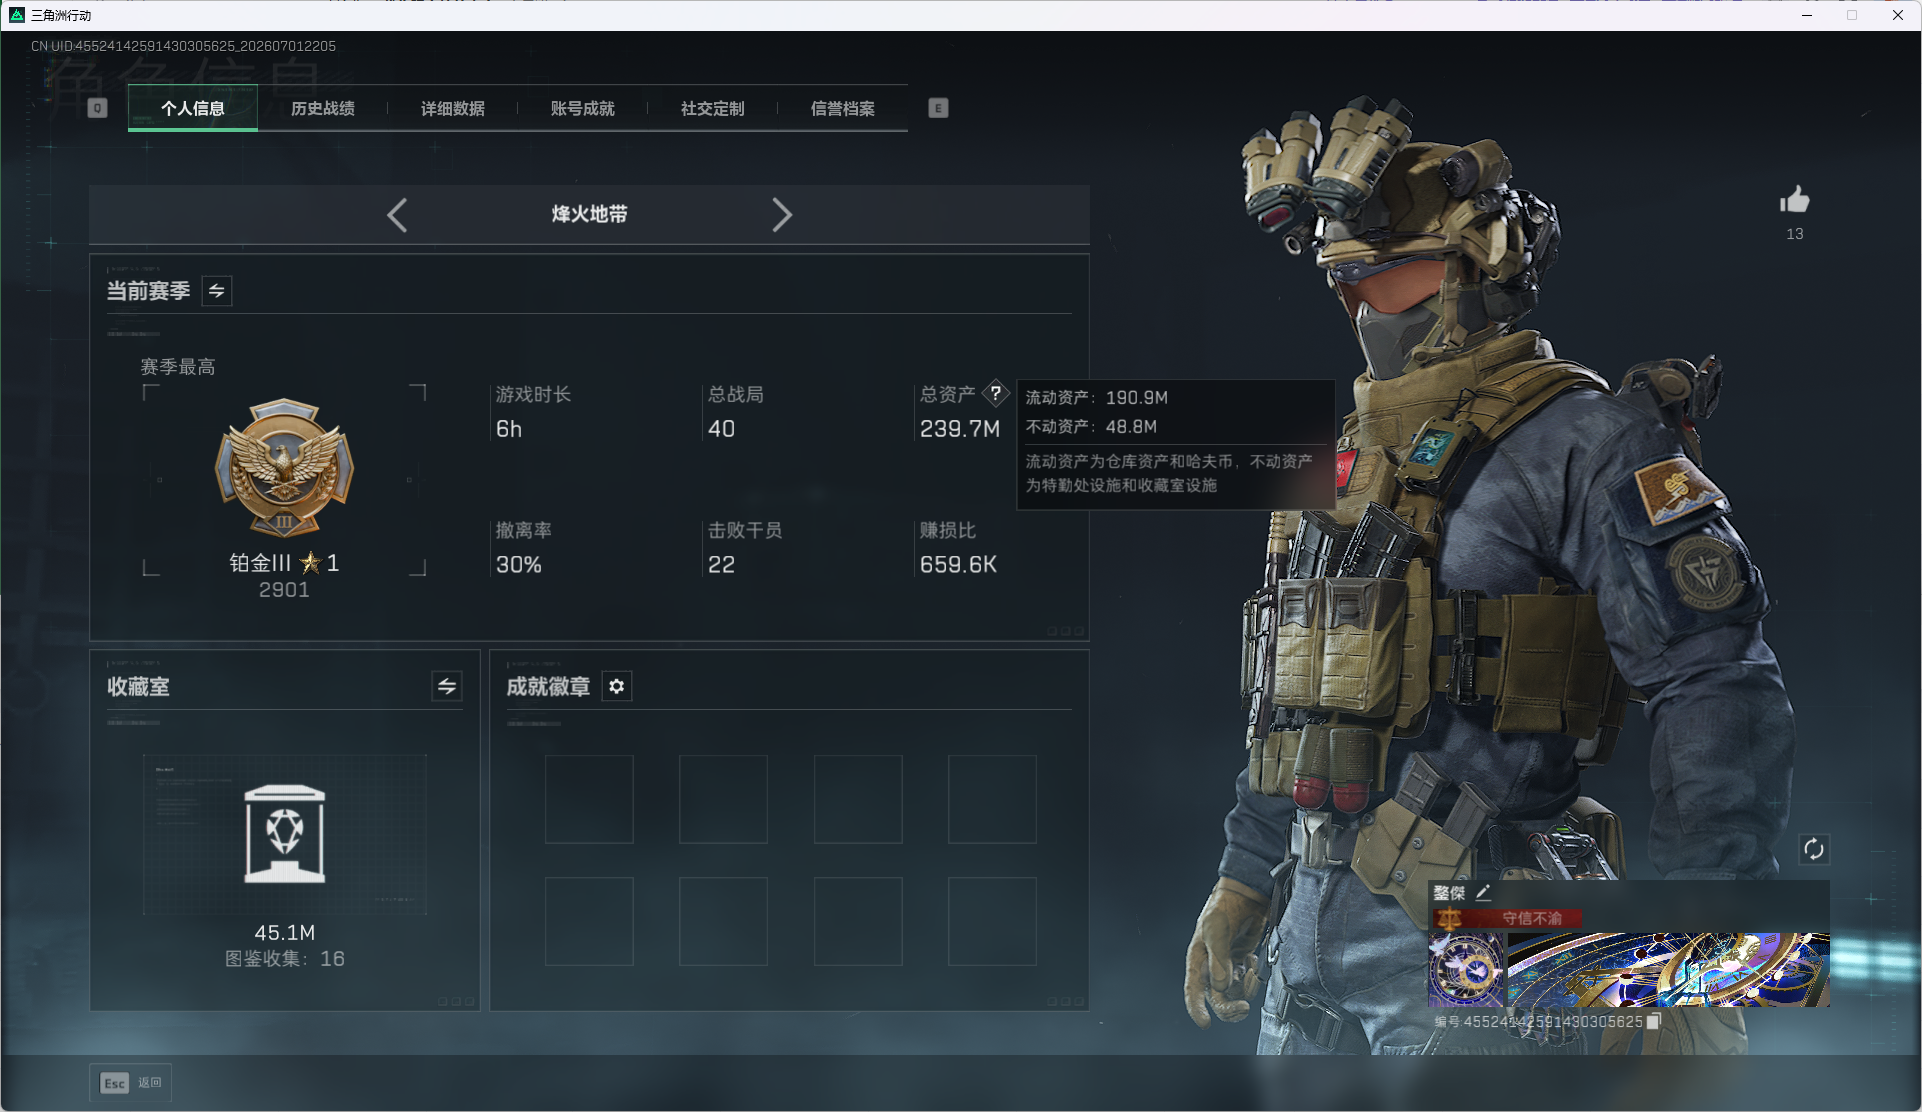Click the 总资产 question mark help icon
1922x1112 pixels.
point(996,393)
